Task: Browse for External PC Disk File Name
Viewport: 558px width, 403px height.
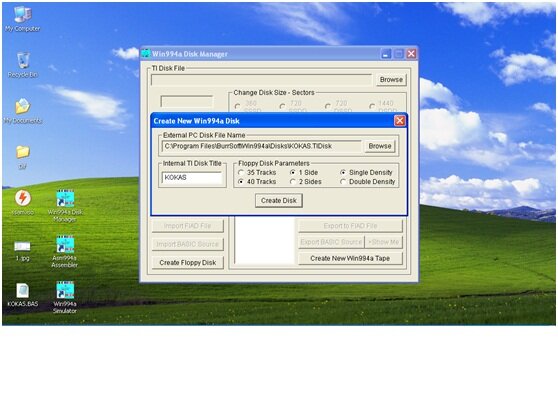Action: tap(380, 146)
